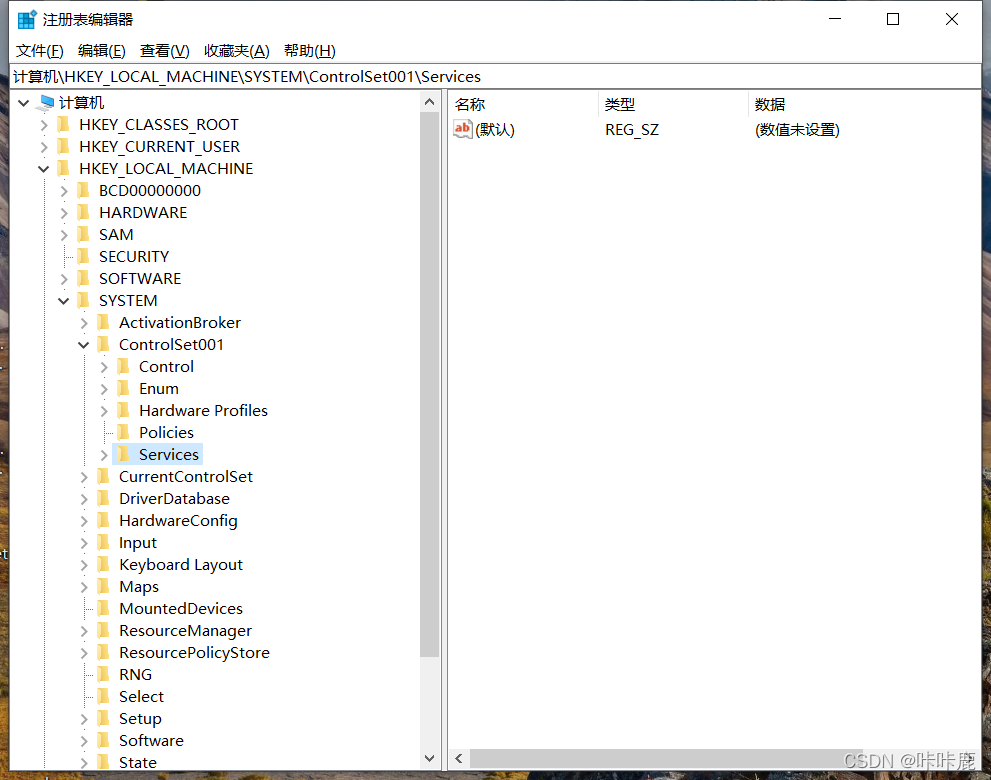This screenshot has height=780, width=991.
Task: Click the Policies folder icon
Action: pos(124,432)
